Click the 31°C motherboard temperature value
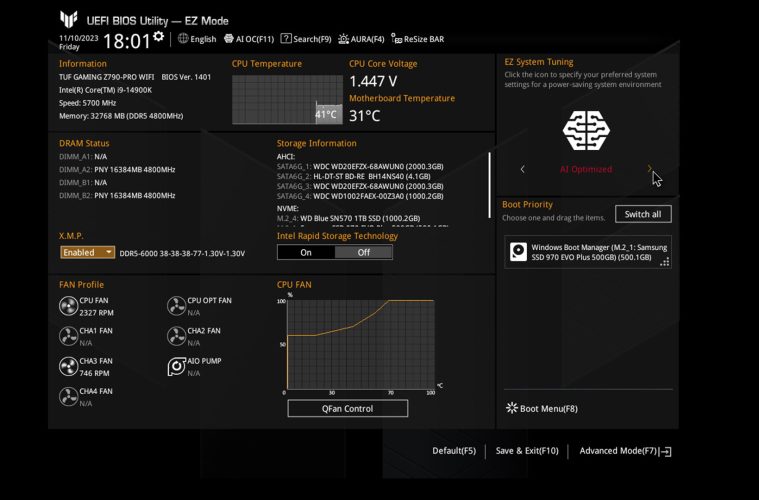This screenshot has height=500, width=759. point(364,116)
